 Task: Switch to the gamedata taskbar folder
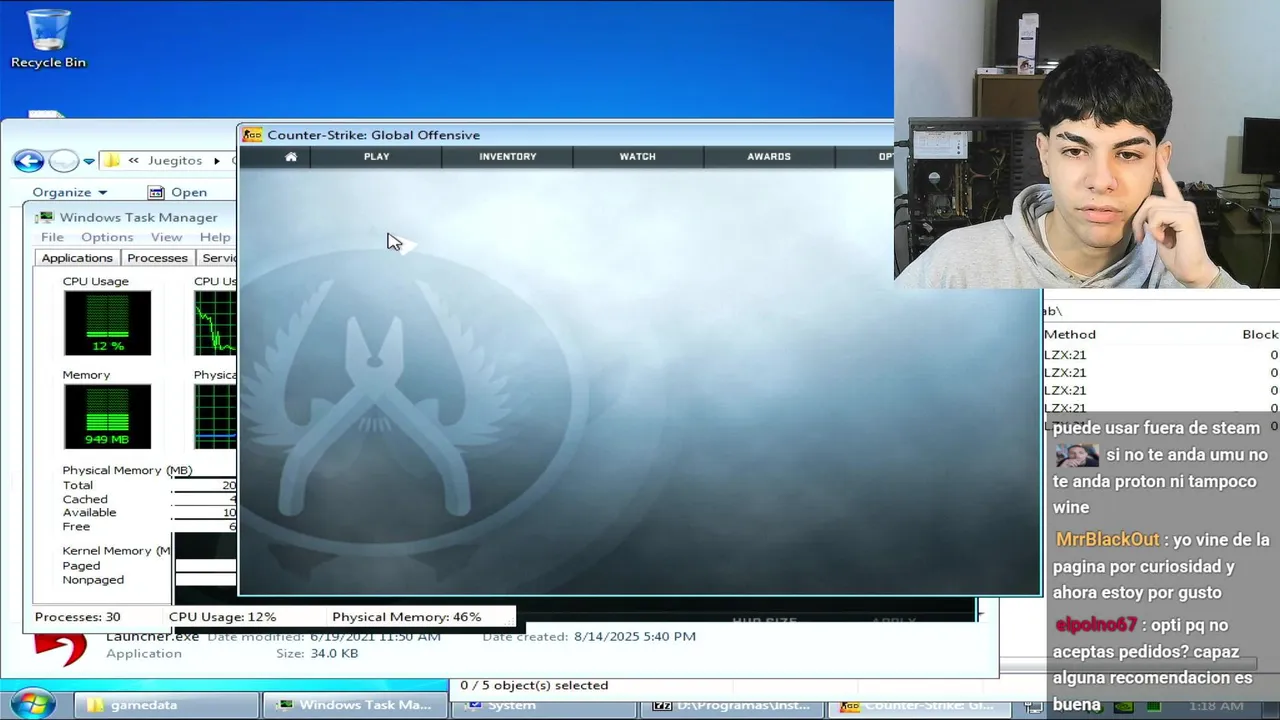[x=166, y=705]
